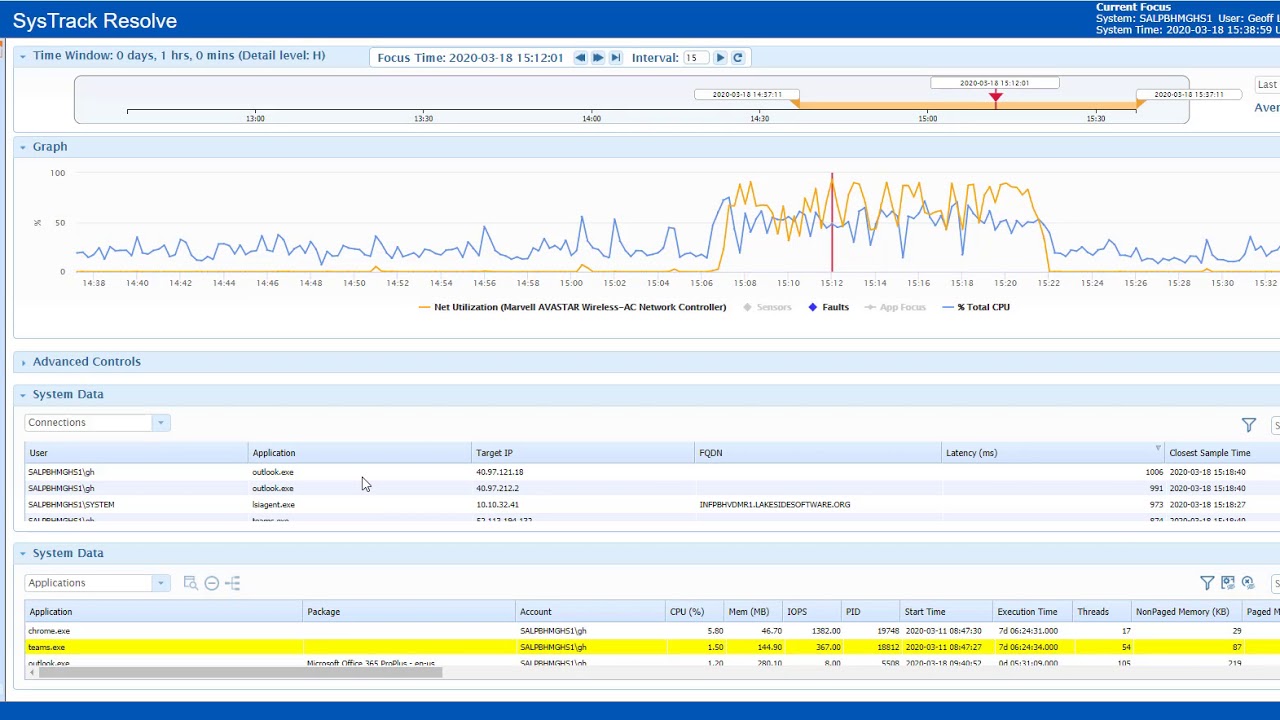Sort by Threads column header
This screenshot has height=720, width=1280.
point(1102,612)
